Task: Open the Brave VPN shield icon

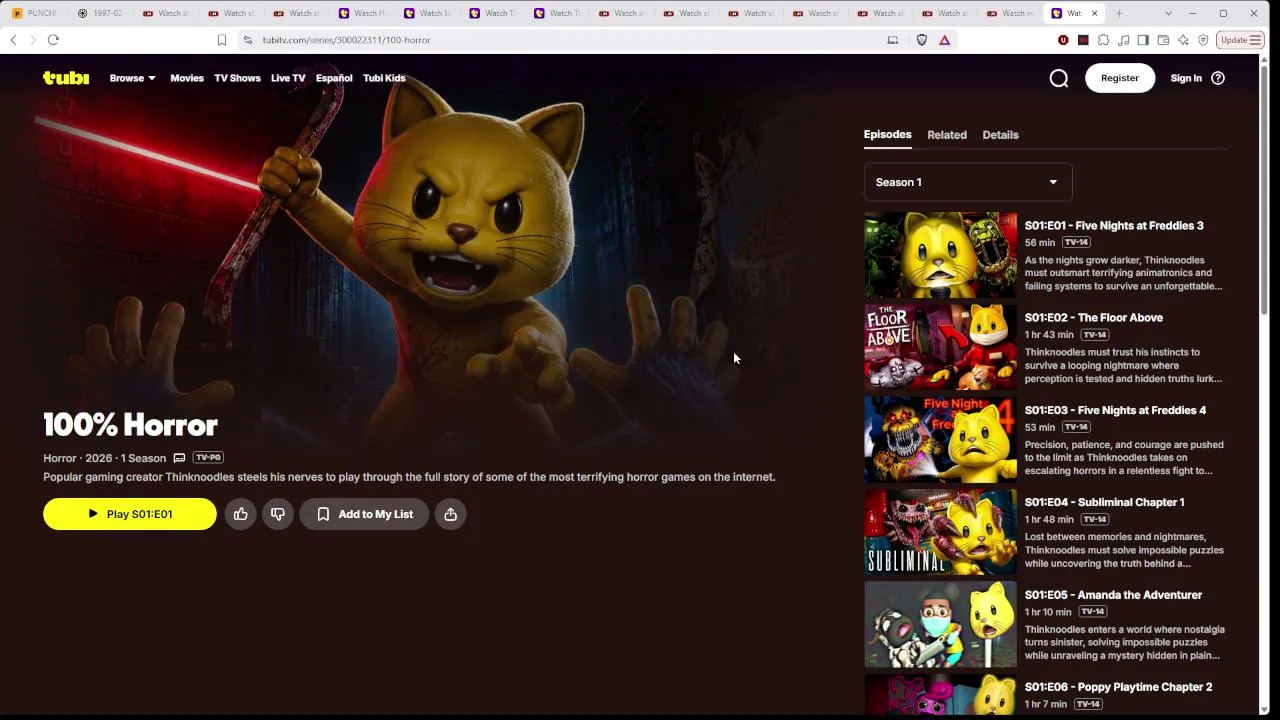Action: pyautogui.click(x=1203, y=40)
